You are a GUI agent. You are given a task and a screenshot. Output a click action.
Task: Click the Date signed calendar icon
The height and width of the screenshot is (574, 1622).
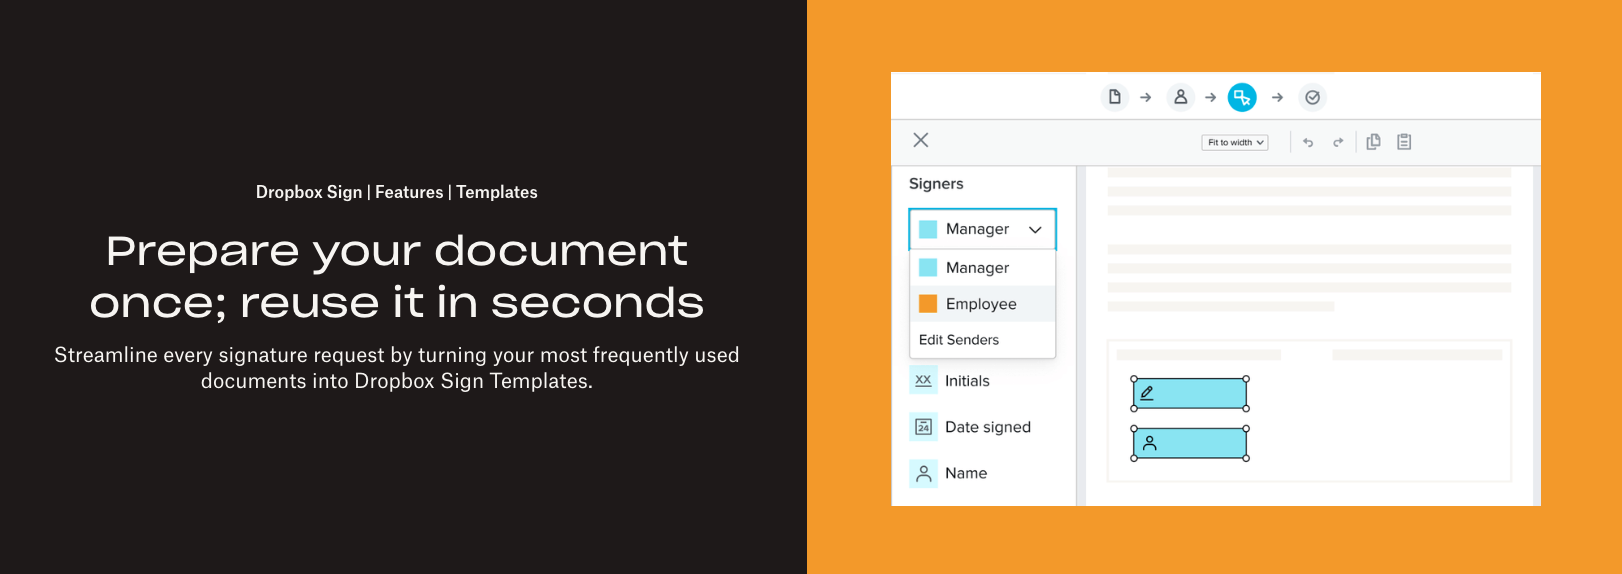tap(923, 427)
